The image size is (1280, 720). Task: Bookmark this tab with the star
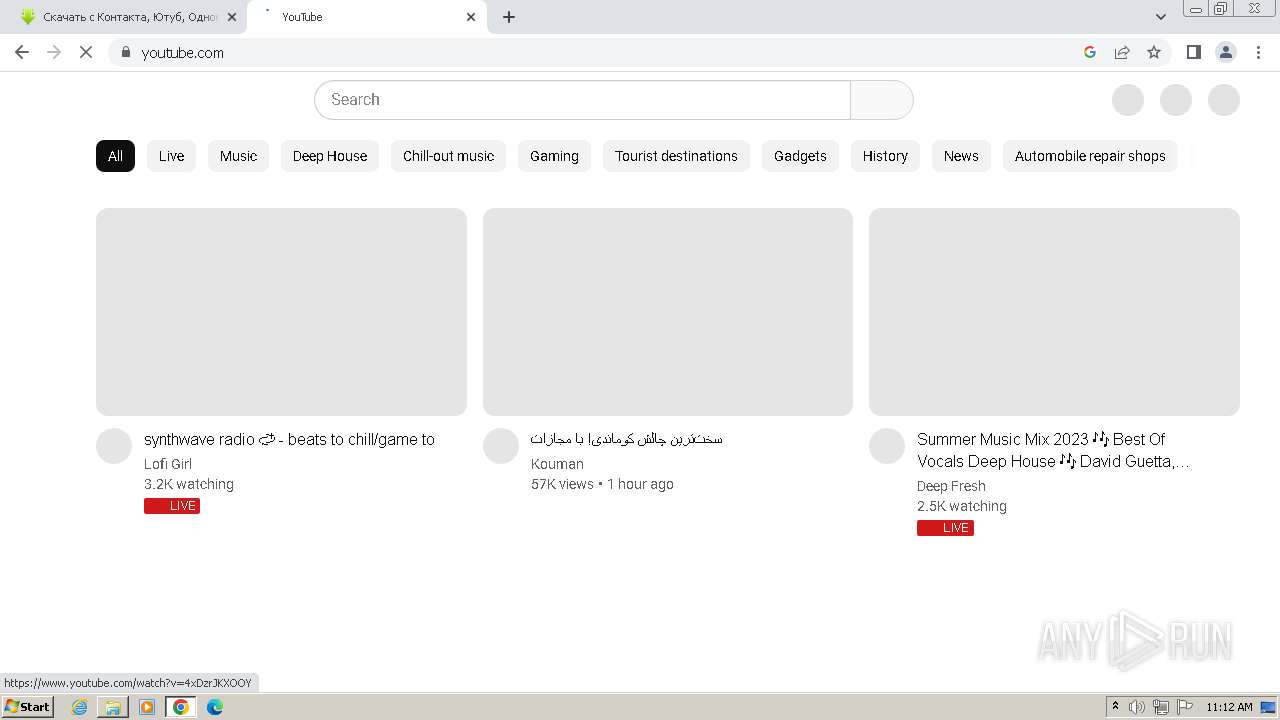point(1154,52)
